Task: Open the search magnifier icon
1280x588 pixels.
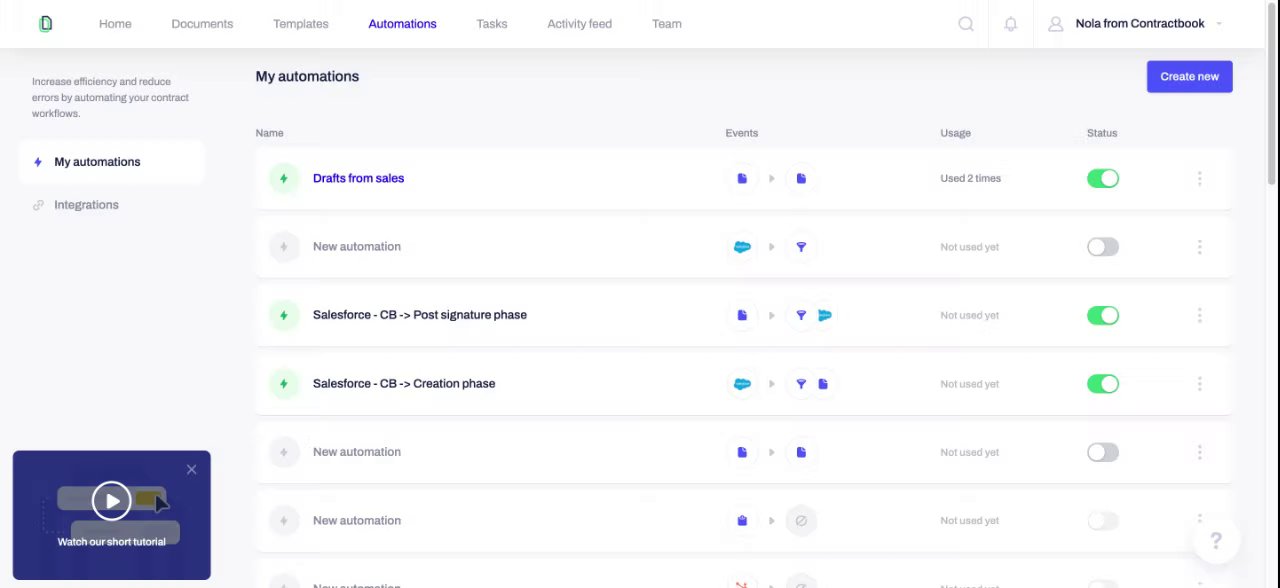Action: point(966,24)
